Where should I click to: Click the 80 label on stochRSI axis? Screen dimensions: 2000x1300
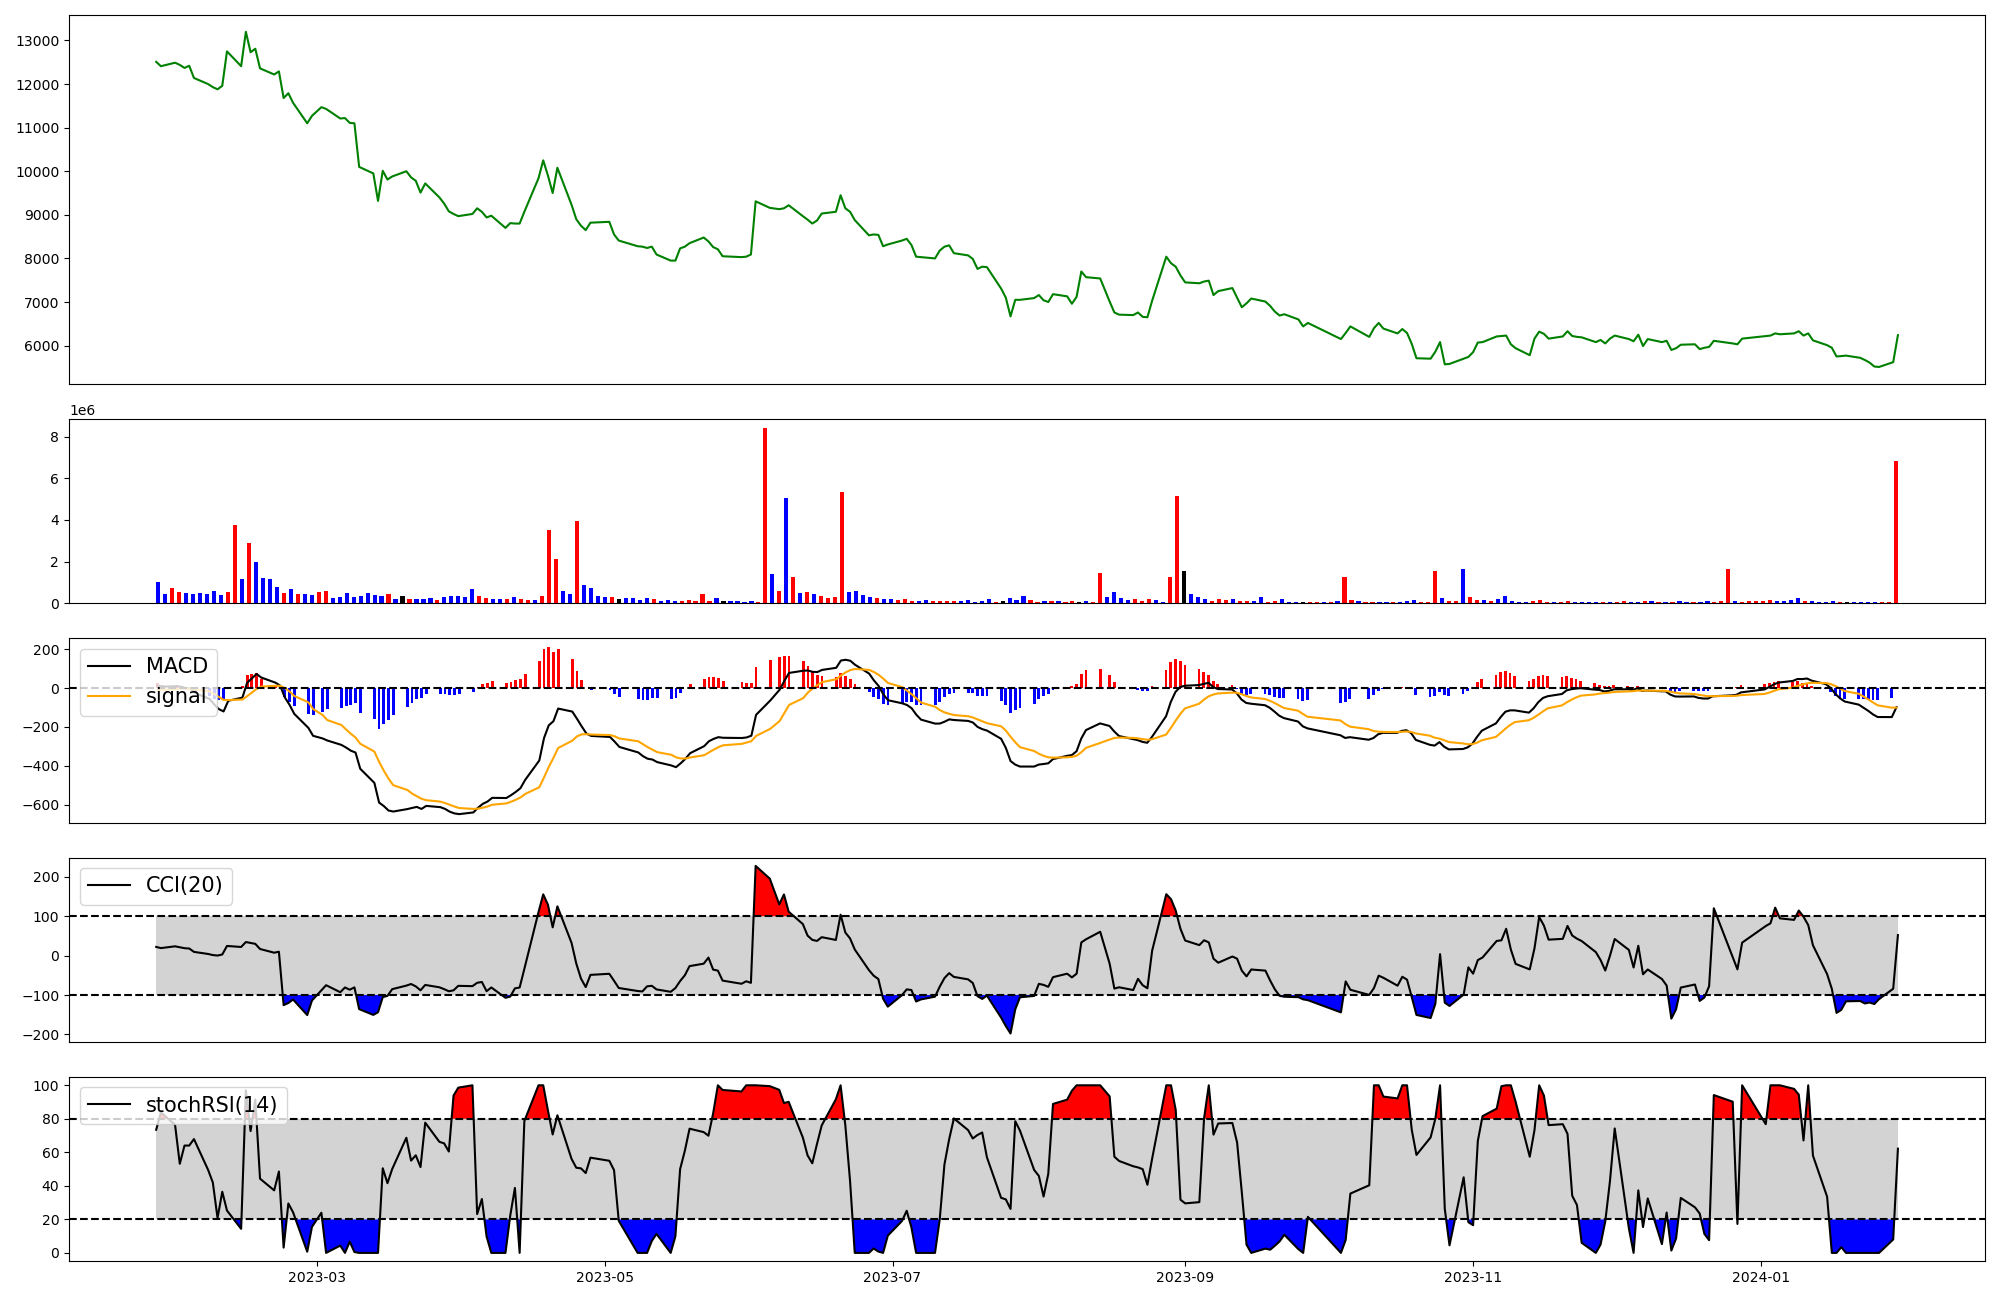pos(50,1119)
